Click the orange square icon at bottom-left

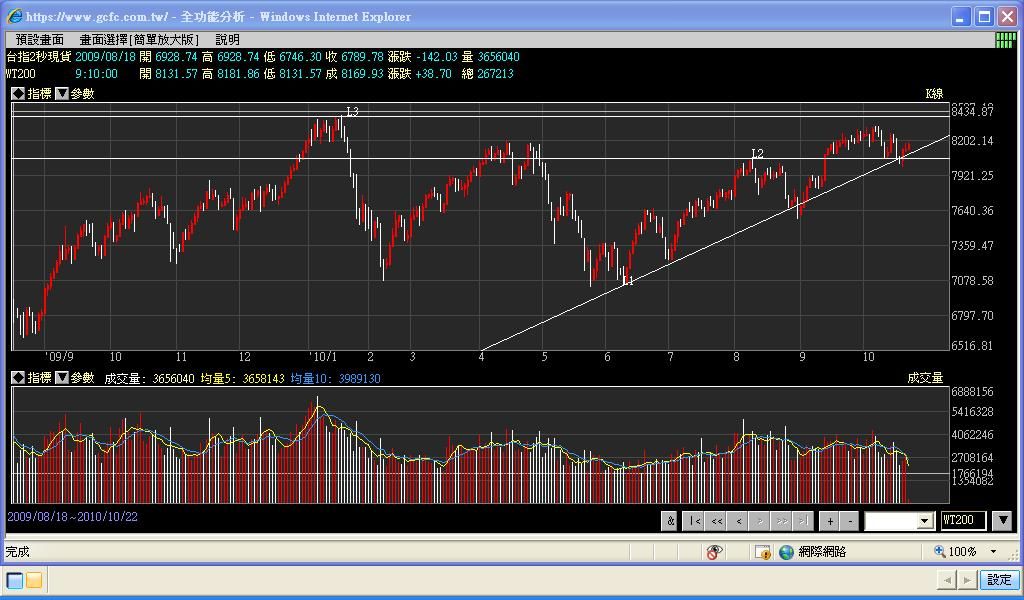[x=34, y=580]
